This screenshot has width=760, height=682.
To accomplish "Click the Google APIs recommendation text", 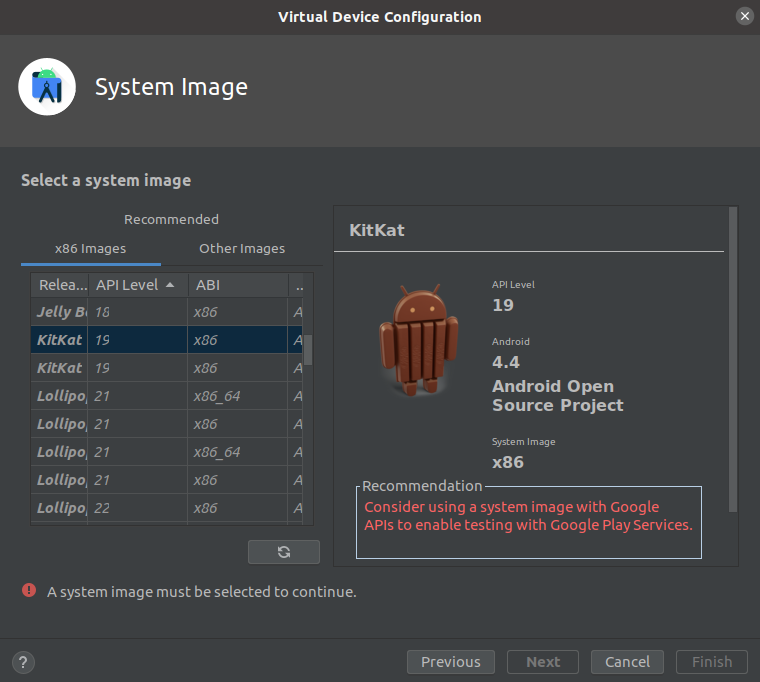I will tap(528, 516).
